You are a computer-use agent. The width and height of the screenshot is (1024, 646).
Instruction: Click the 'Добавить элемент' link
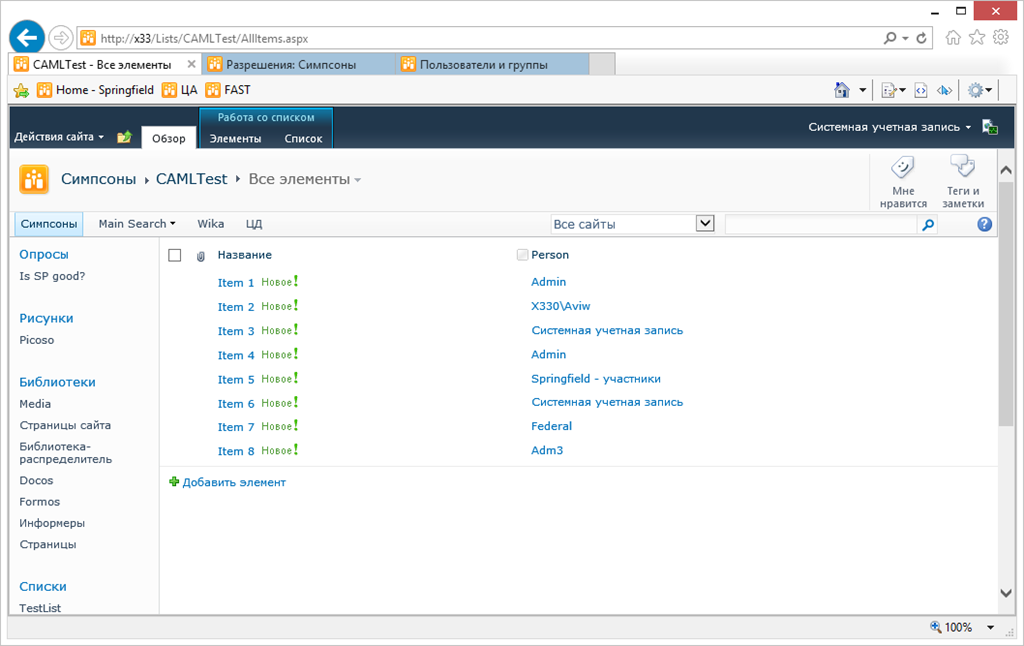pyautogui.click(x=234, y=482)
